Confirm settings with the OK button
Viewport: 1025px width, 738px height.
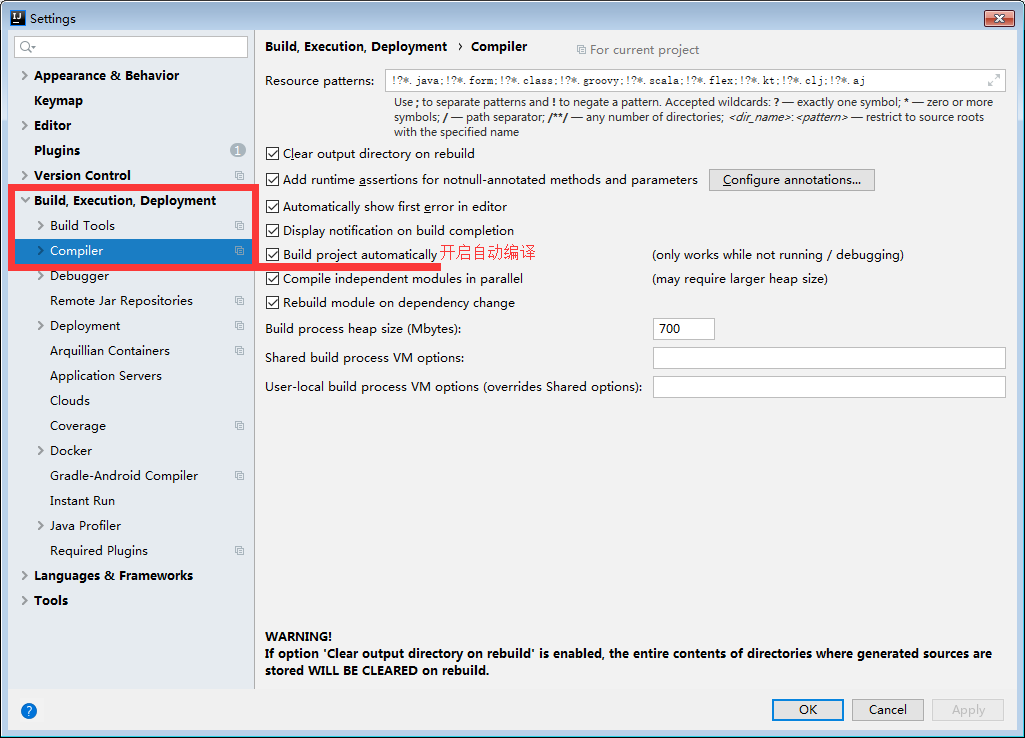point(807,710)
